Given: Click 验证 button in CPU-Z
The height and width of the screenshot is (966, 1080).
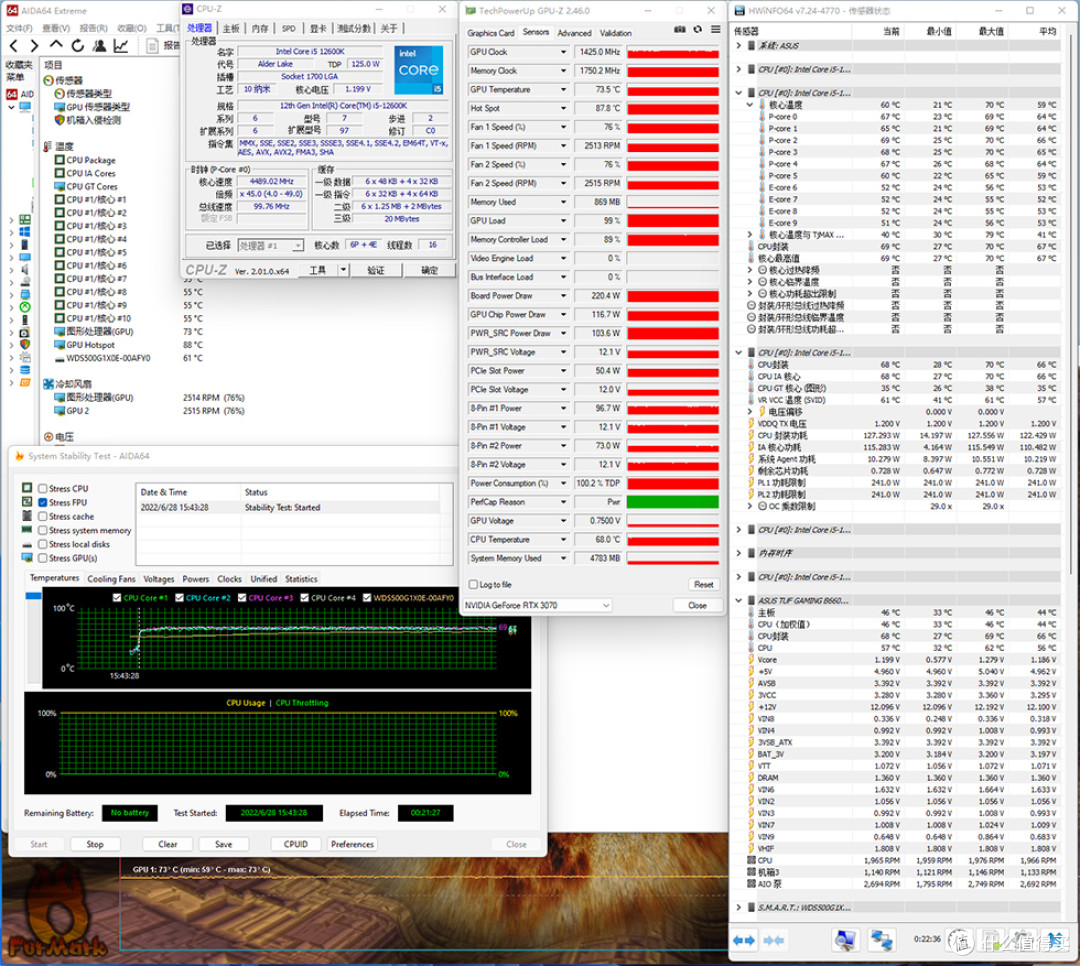Looking at the screenshot, I should pyautogui.click(x=376, y=270).
